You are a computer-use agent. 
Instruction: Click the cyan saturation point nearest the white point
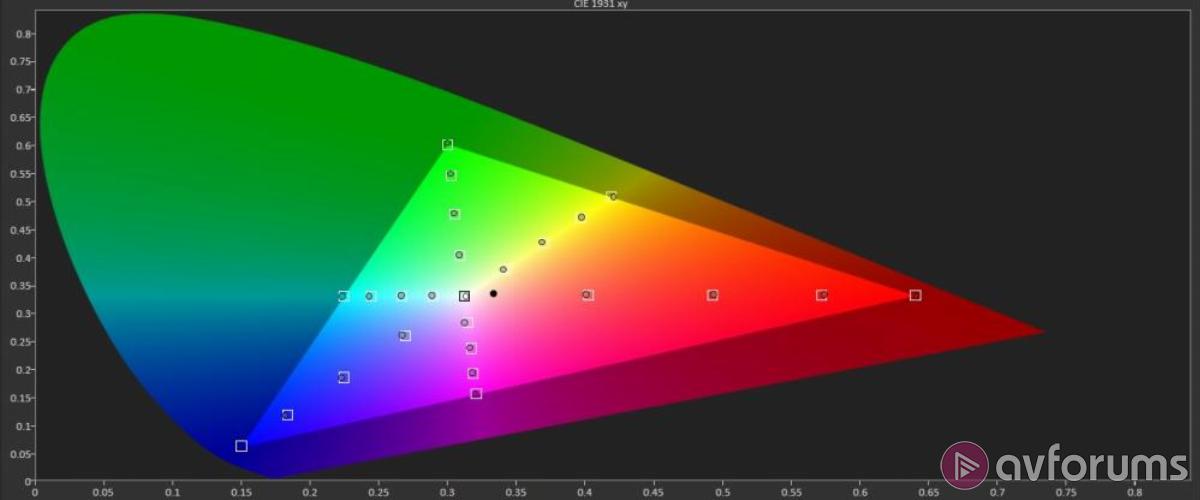432,296
